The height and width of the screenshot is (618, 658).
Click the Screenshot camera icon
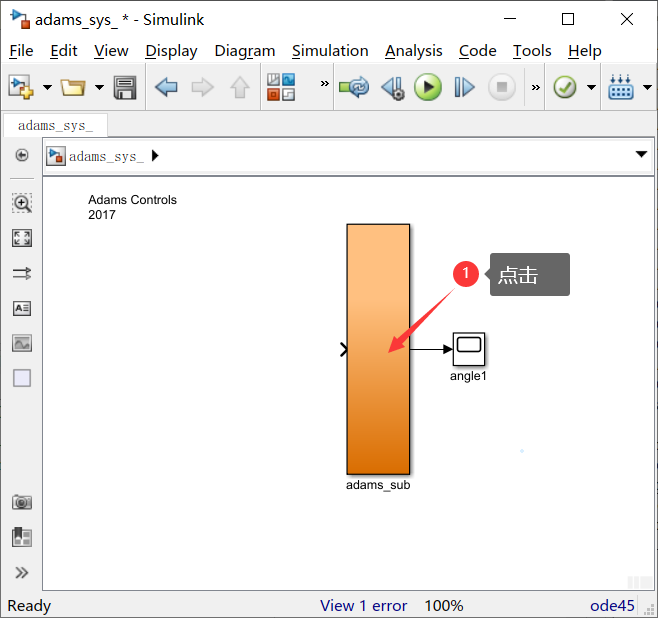[x=22, y=502]
